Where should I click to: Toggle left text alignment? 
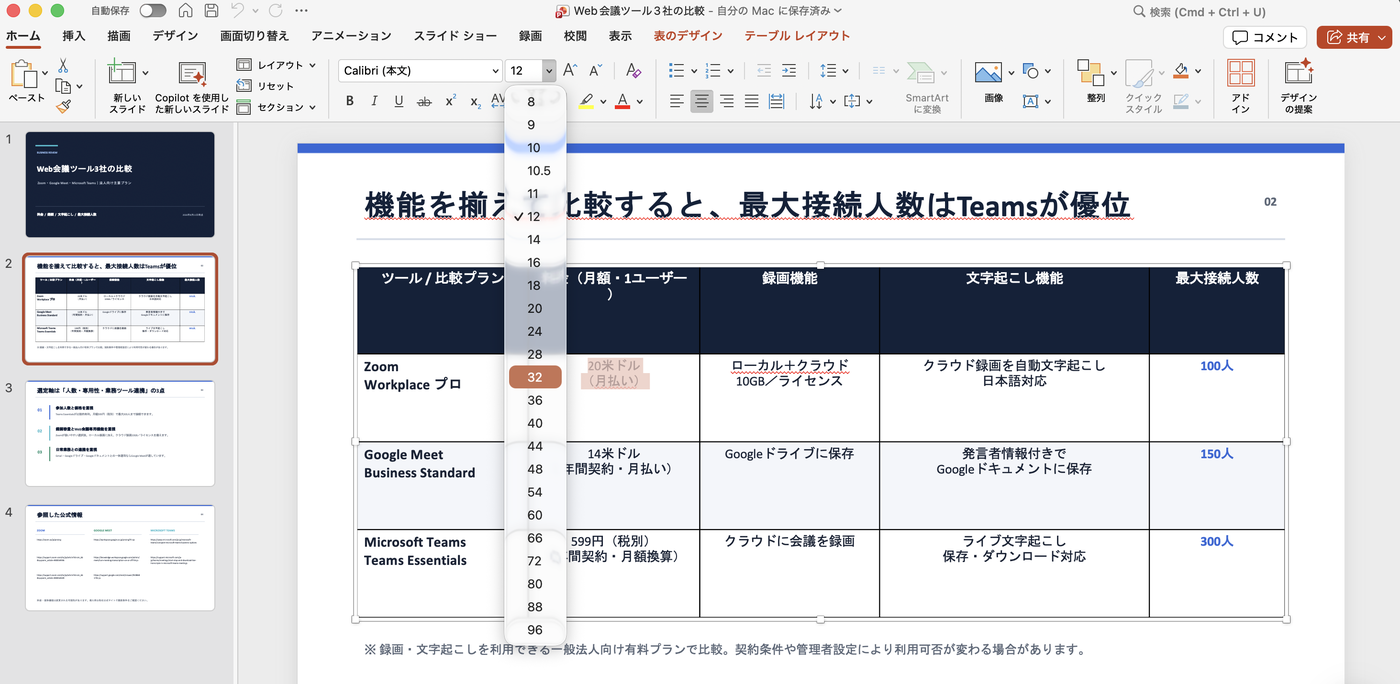(677, 101)
